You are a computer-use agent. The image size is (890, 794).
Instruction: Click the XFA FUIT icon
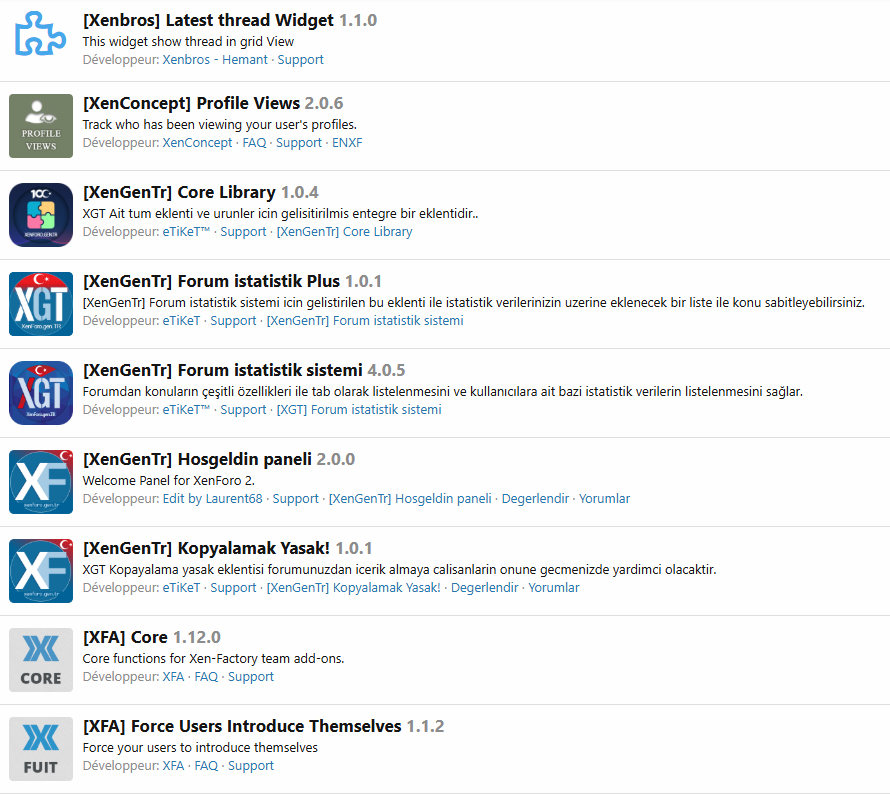click(41, 749)
